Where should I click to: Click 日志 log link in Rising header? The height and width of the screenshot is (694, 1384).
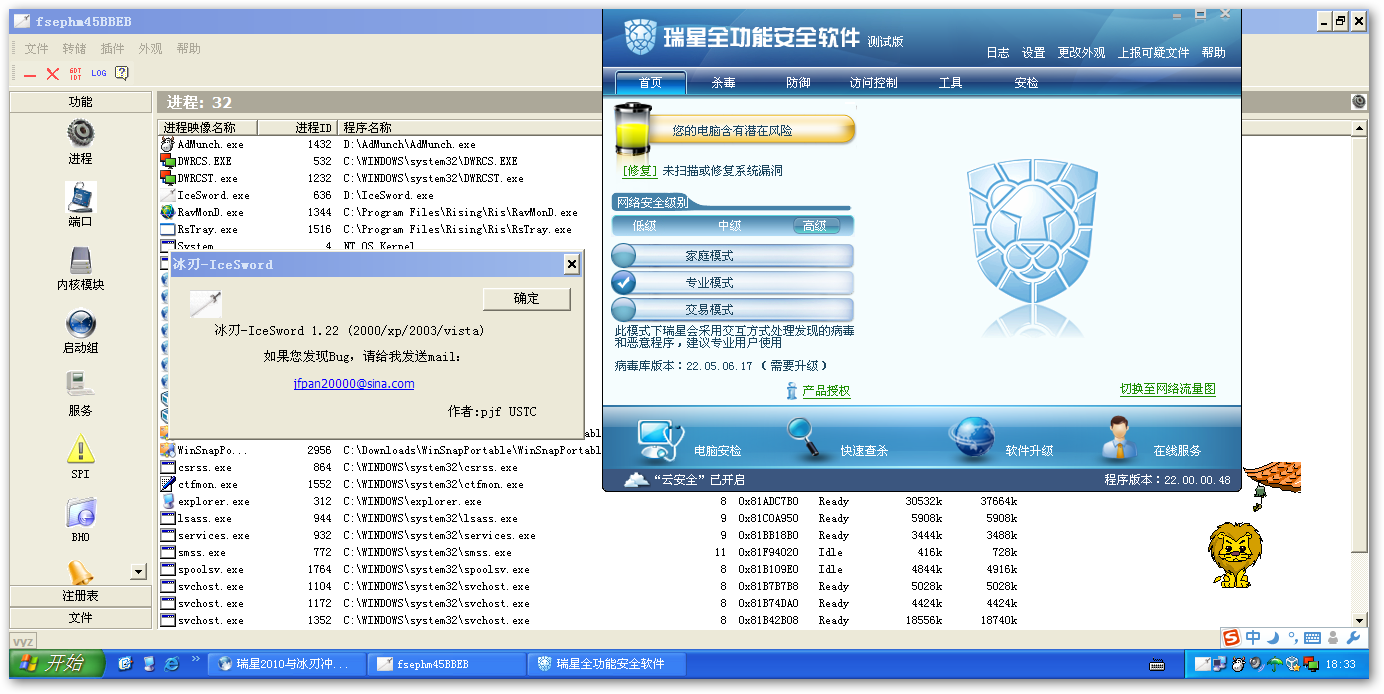(x=998, y=53)
